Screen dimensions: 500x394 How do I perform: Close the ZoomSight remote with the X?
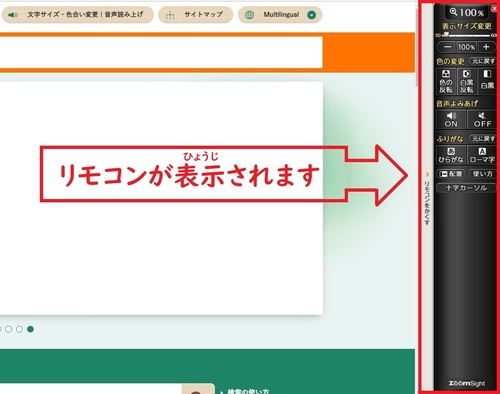coord(494,8)
